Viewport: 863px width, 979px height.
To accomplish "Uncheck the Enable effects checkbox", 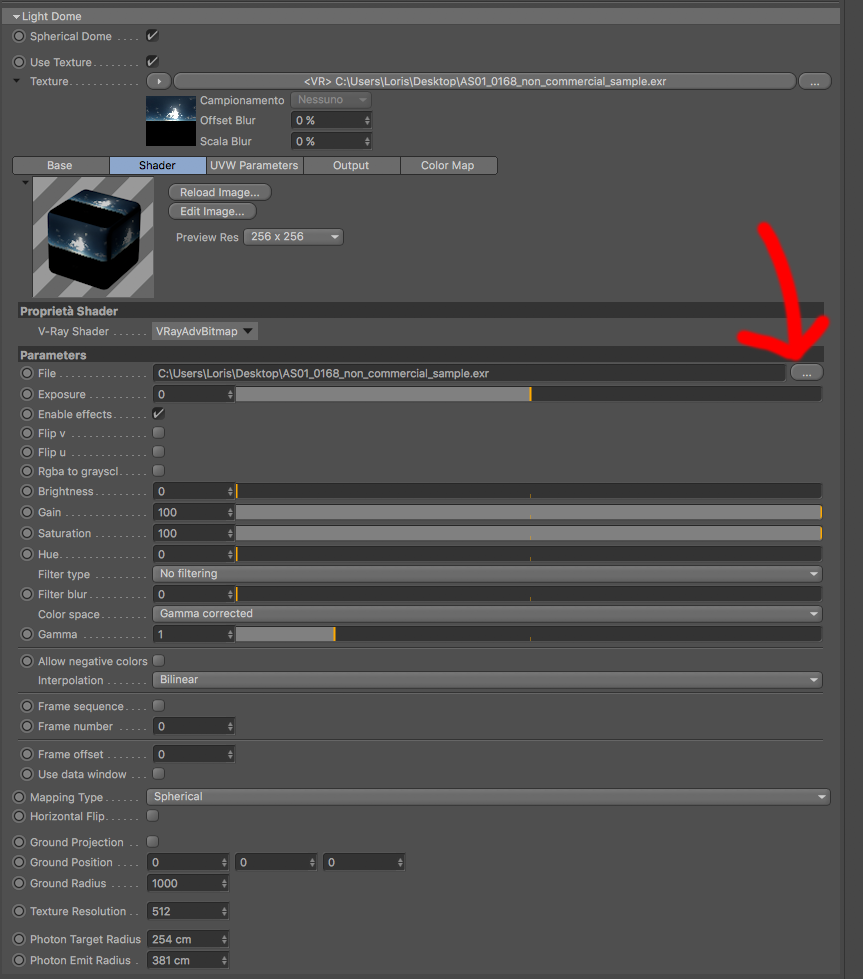I will click(159, 413).
